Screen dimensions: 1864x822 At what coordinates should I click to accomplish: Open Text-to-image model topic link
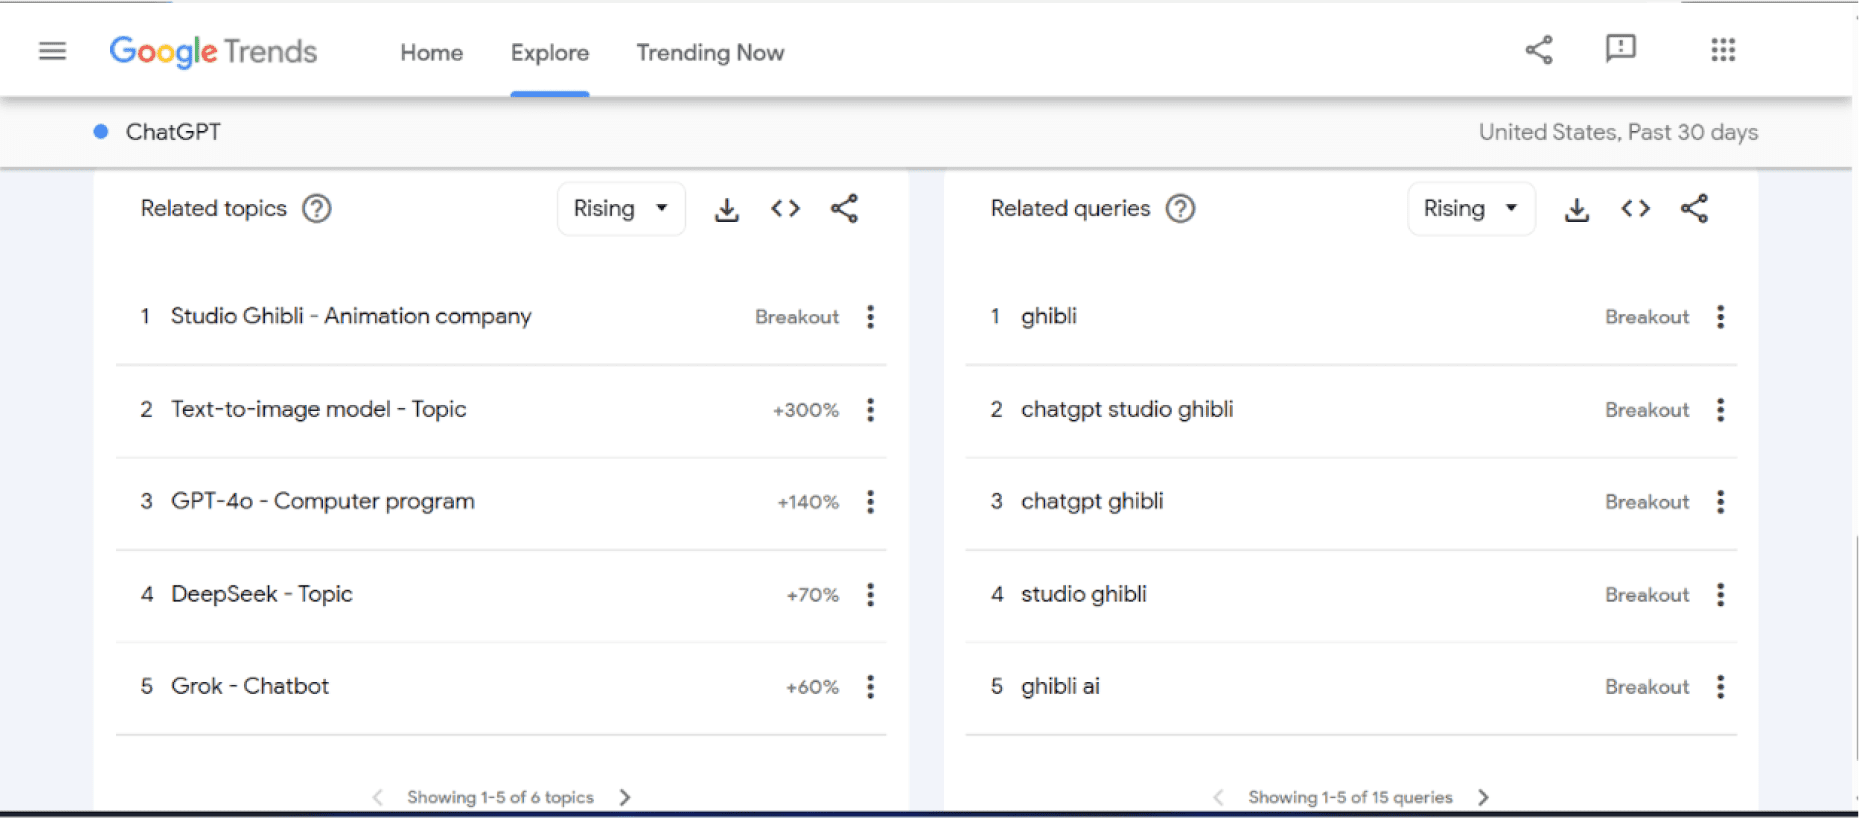(x=320, y=410)
